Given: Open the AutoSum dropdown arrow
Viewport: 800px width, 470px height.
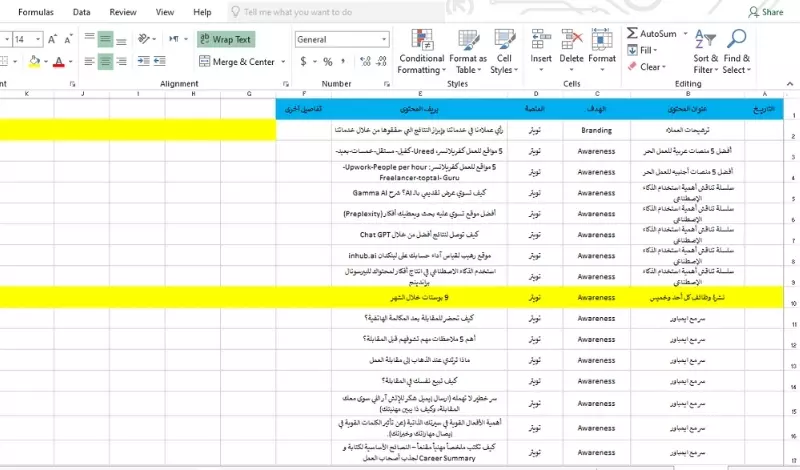Looking at the screenshot, I should 685,33.
